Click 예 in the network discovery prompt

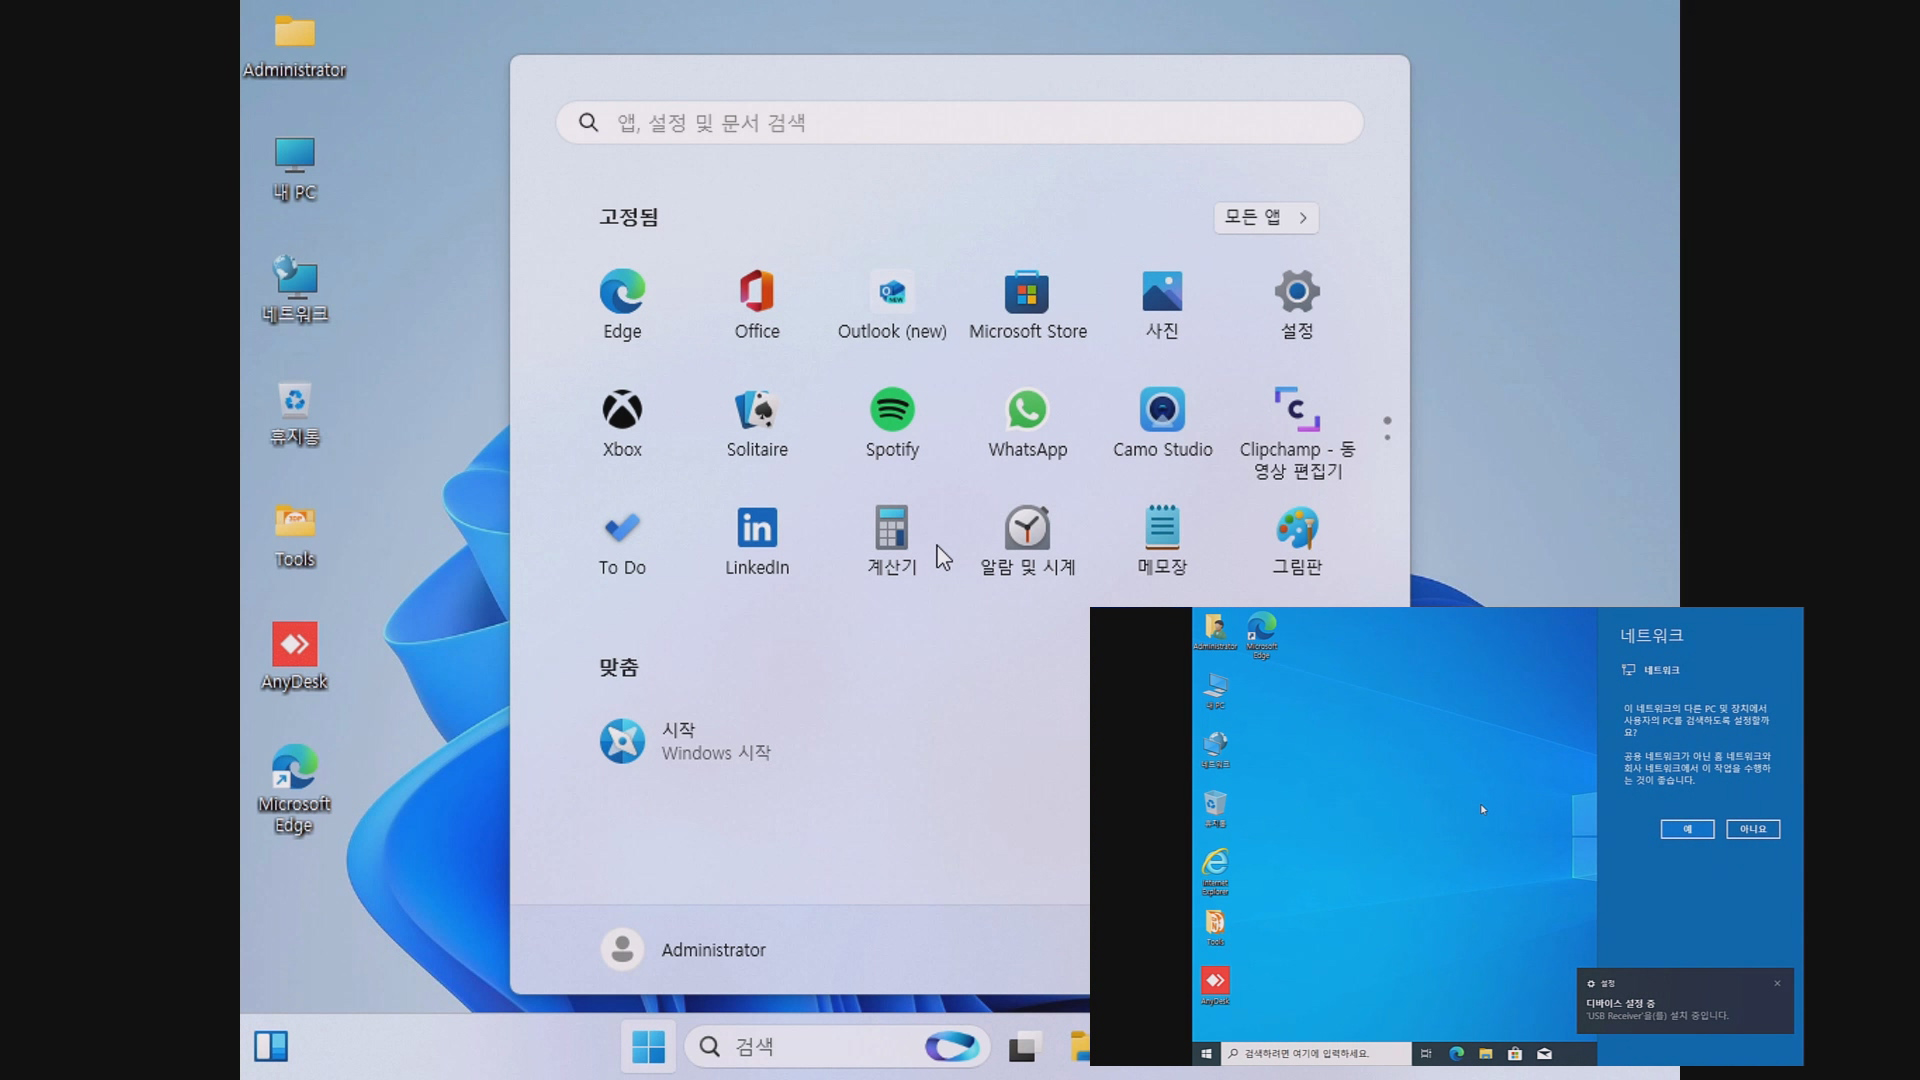pos(1687,829)
